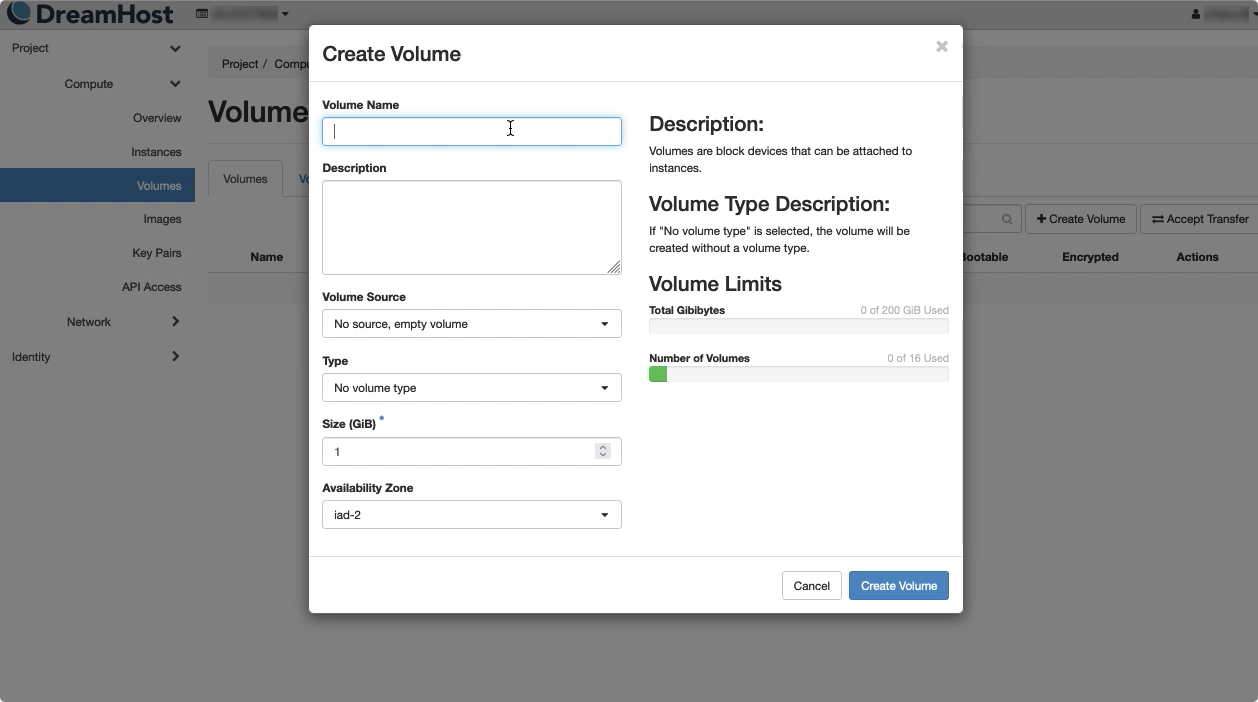Open the volume Type dropdown

pyautogui.click(x=471, y=388)
